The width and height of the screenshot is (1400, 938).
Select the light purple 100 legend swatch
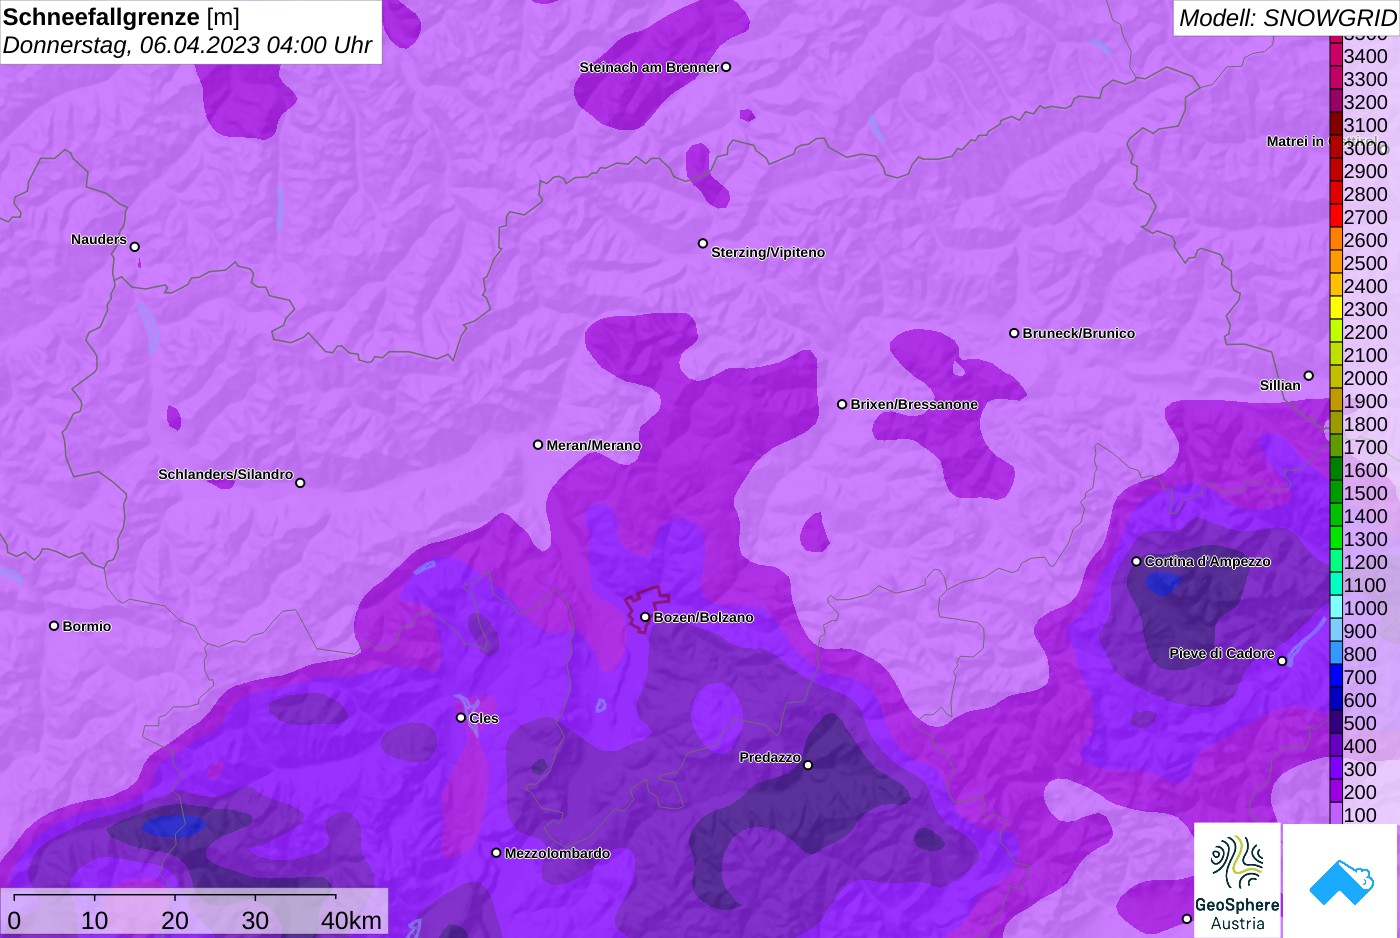[1336, 813]
